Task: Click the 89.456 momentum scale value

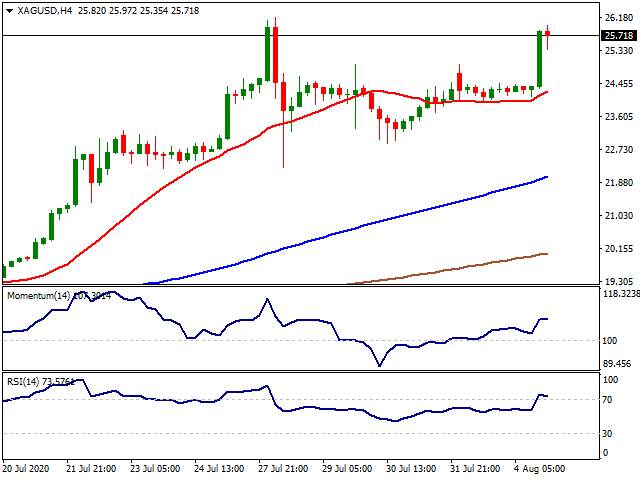Action: pyautogui.click(x=617, y=364)
